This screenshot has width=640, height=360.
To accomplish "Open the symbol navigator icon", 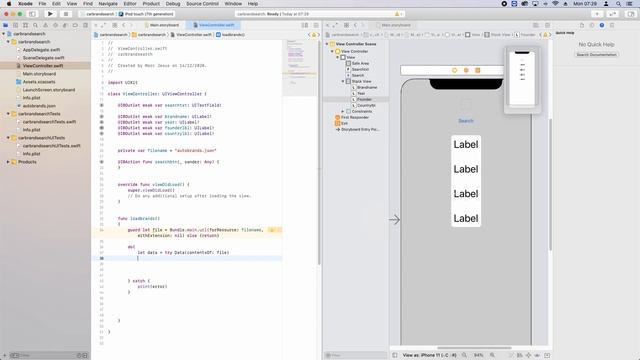I will (25, 25).
